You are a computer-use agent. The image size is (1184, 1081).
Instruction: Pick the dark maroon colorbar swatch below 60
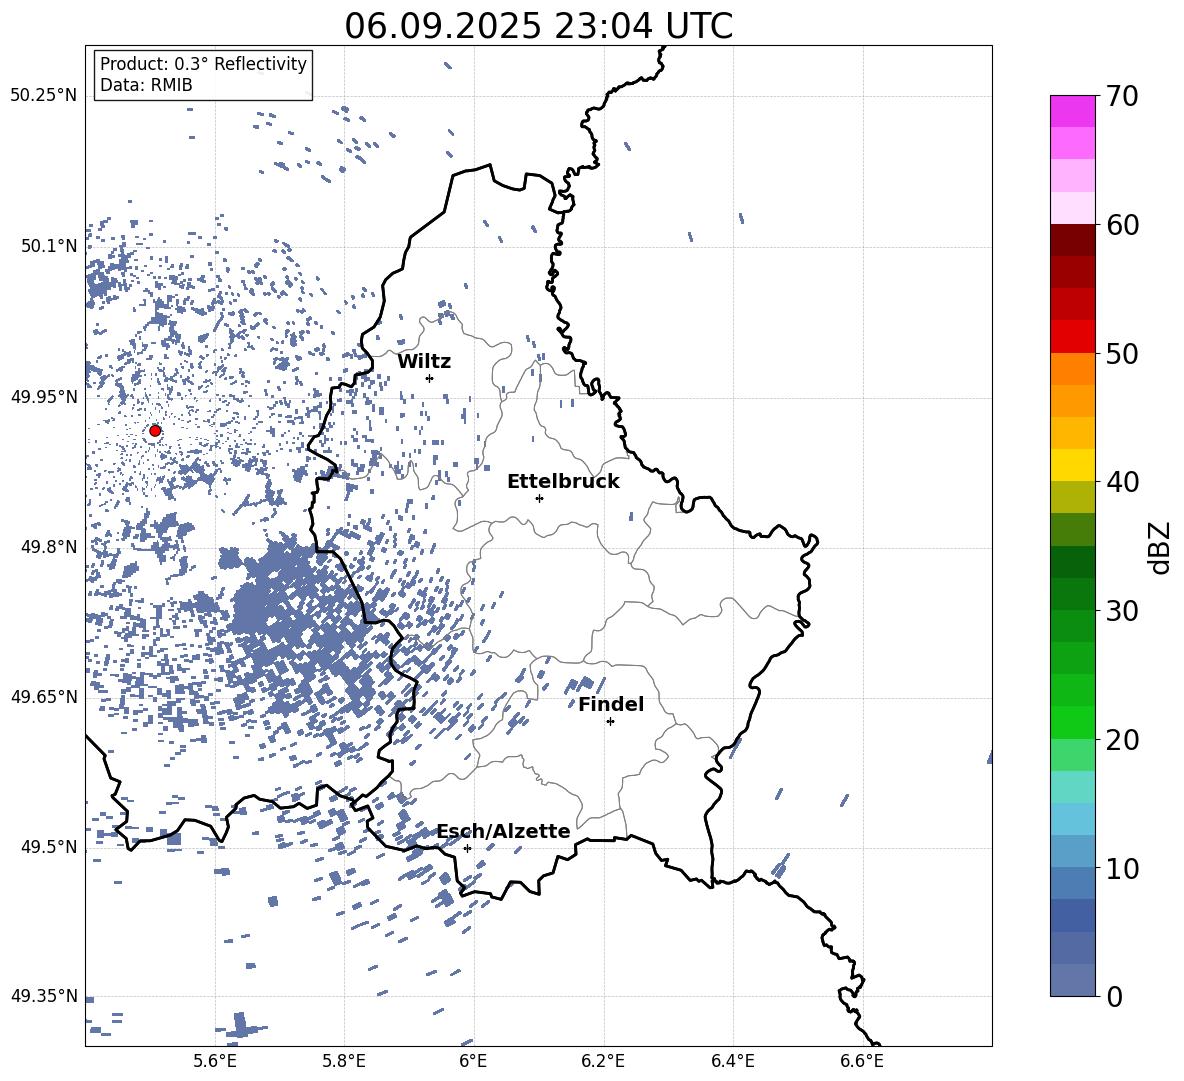1073,240
